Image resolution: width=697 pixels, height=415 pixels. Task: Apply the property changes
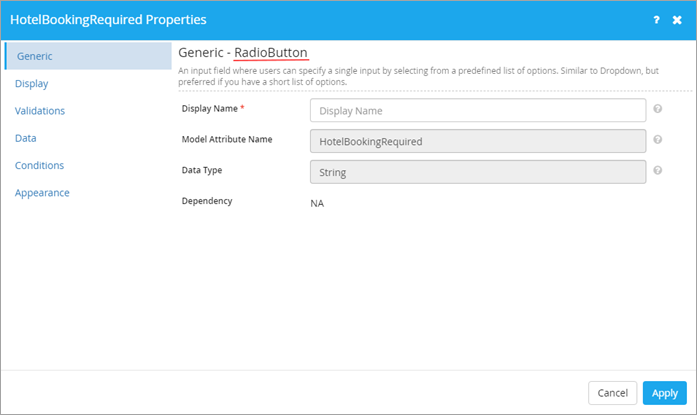(x=665, y=393)
